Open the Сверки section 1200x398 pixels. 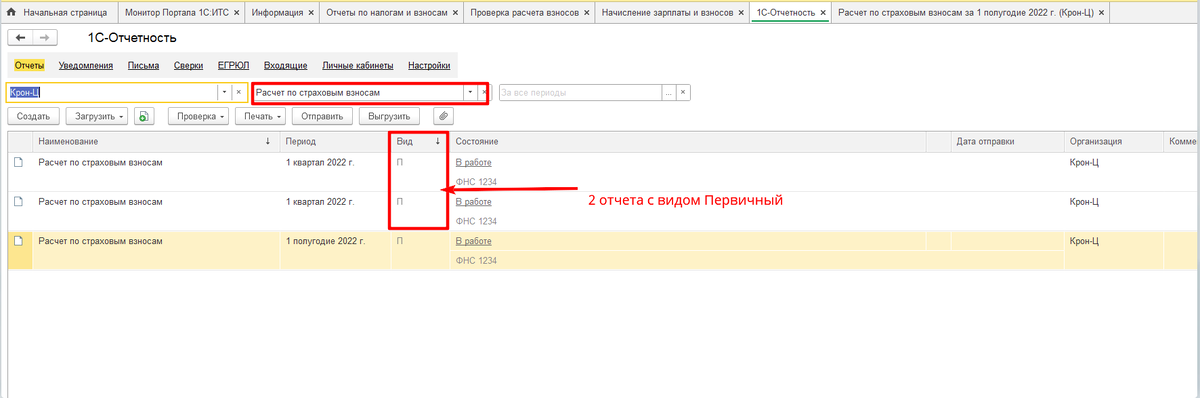[x=188, y=65]
